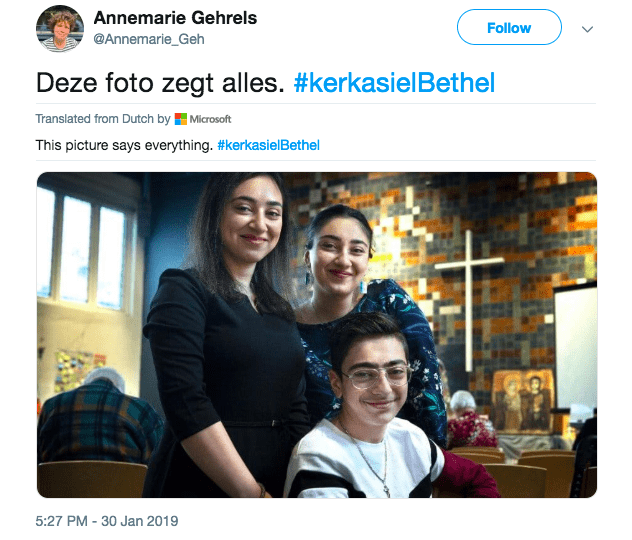Click the religious icon painting in photo
The width and height of the screenshot is (632, 540).
click(x=523, y=401)
